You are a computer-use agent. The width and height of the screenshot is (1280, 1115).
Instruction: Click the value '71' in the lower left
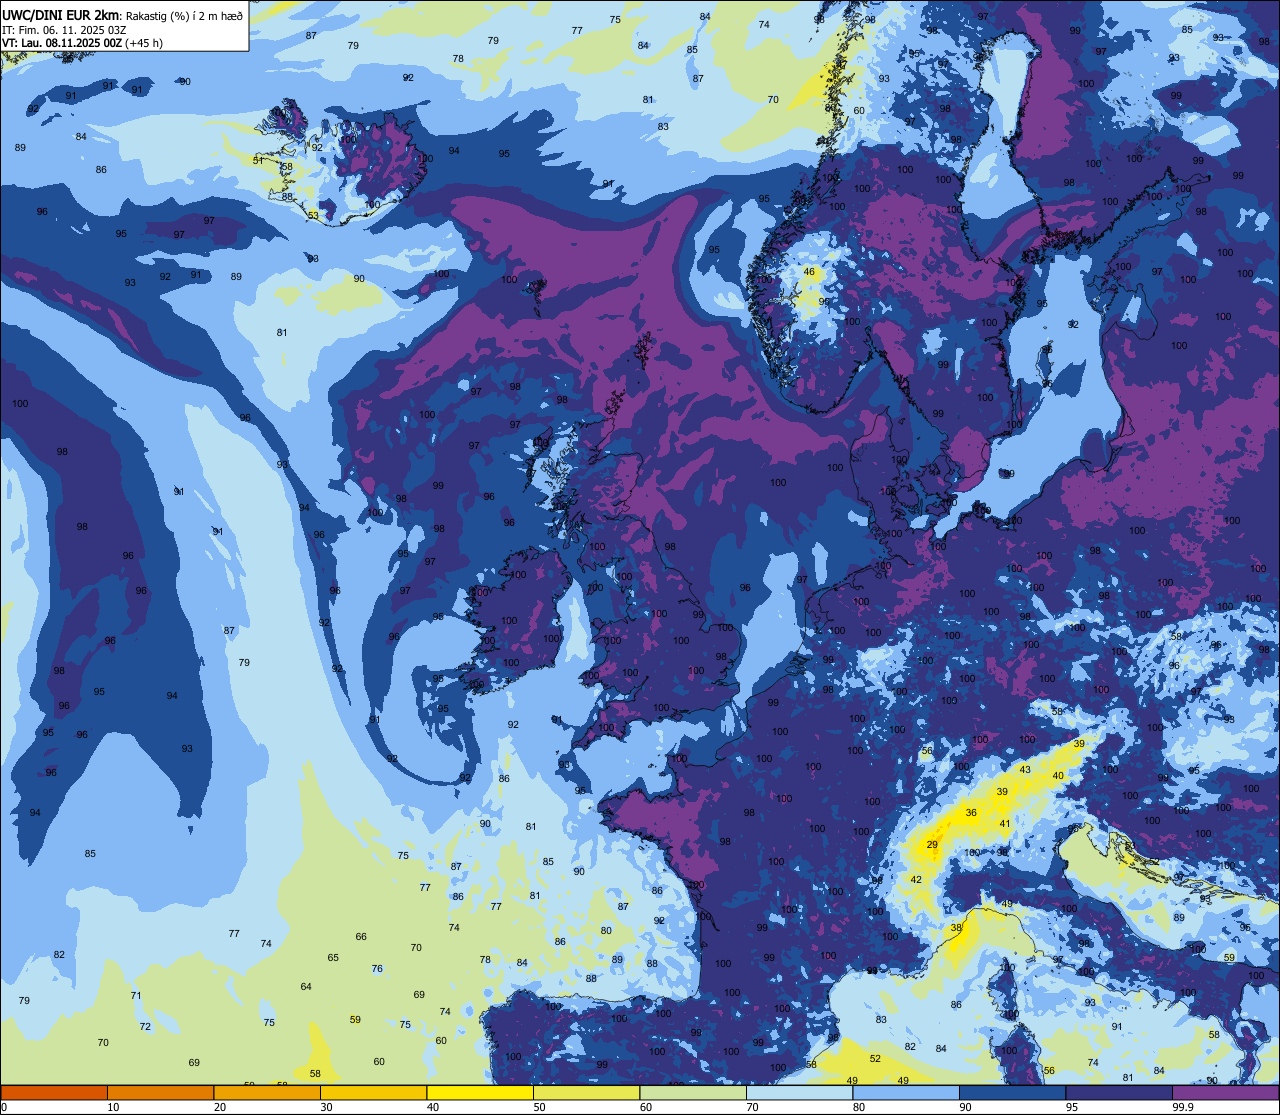pyautogui.click(x=136, y=995)
